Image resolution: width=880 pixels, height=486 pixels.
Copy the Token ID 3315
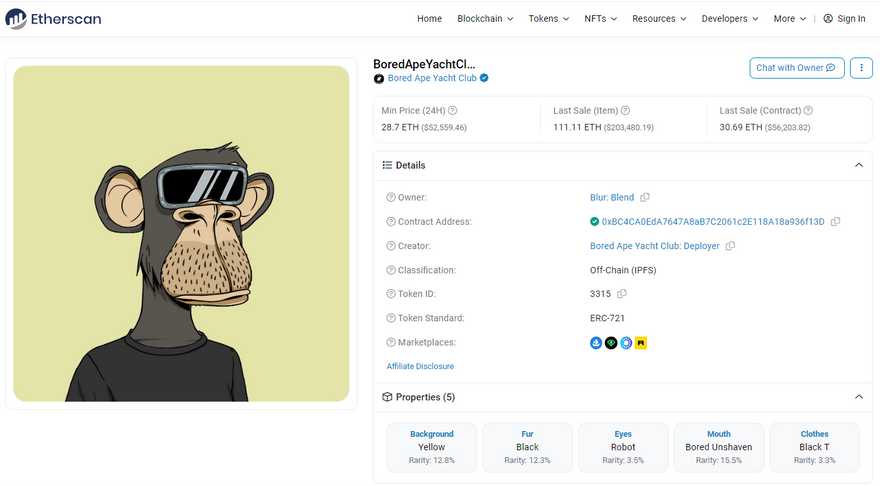pos(622,294)
